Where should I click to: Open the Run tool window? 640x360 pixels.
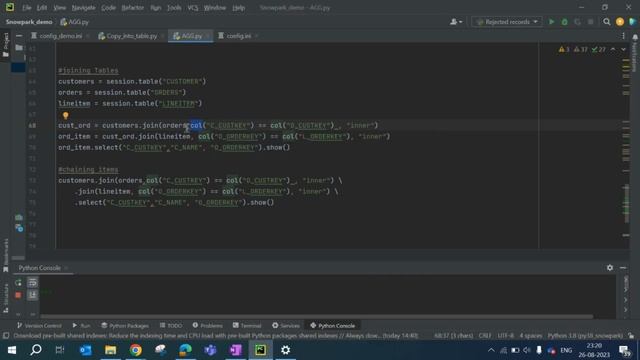pyautogui.click(x=81, y=326)
